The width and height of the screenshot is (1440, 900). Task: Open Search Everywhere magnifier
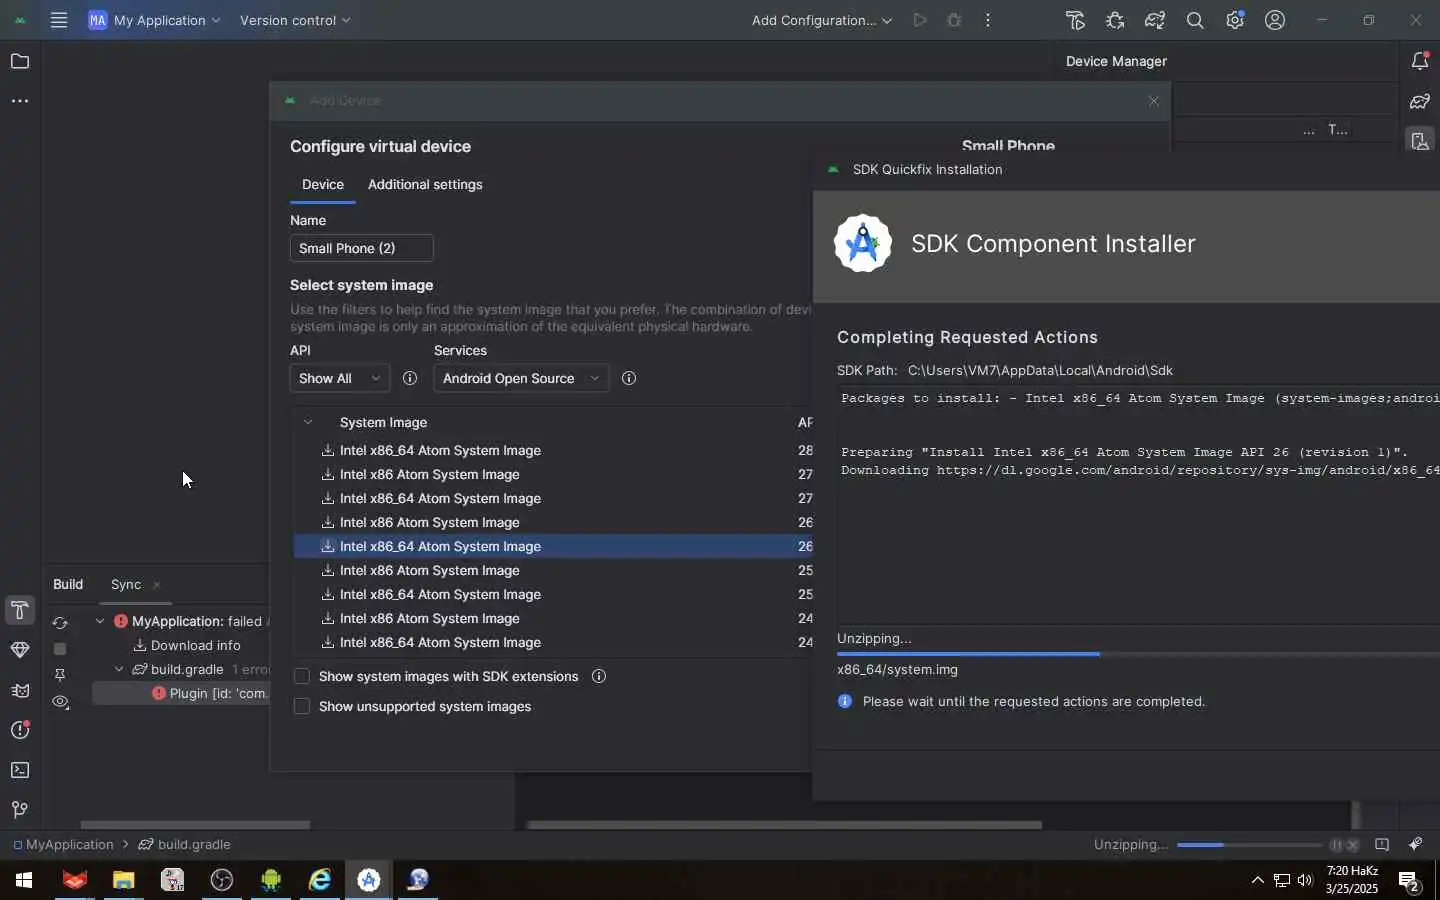pyautogui.click(x=1195, y=20)
